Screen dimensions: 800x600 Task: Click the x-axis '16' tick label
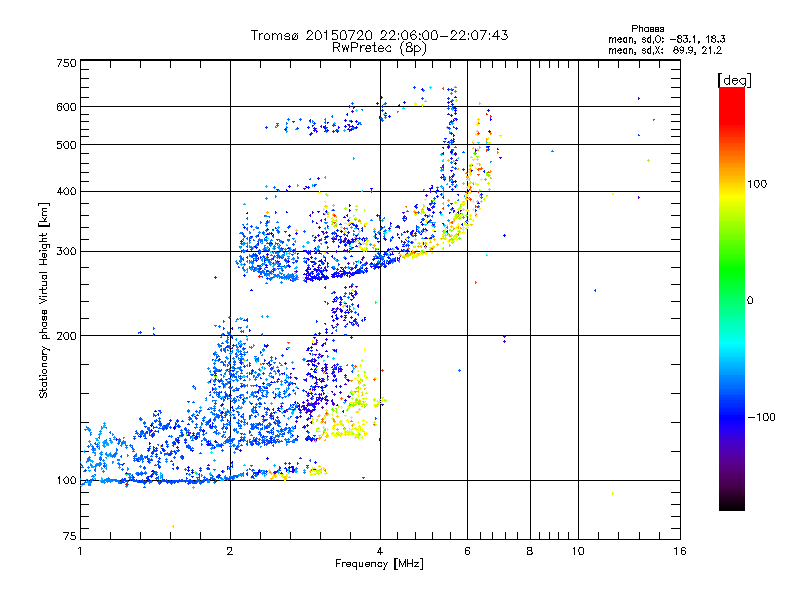(680, 551)
